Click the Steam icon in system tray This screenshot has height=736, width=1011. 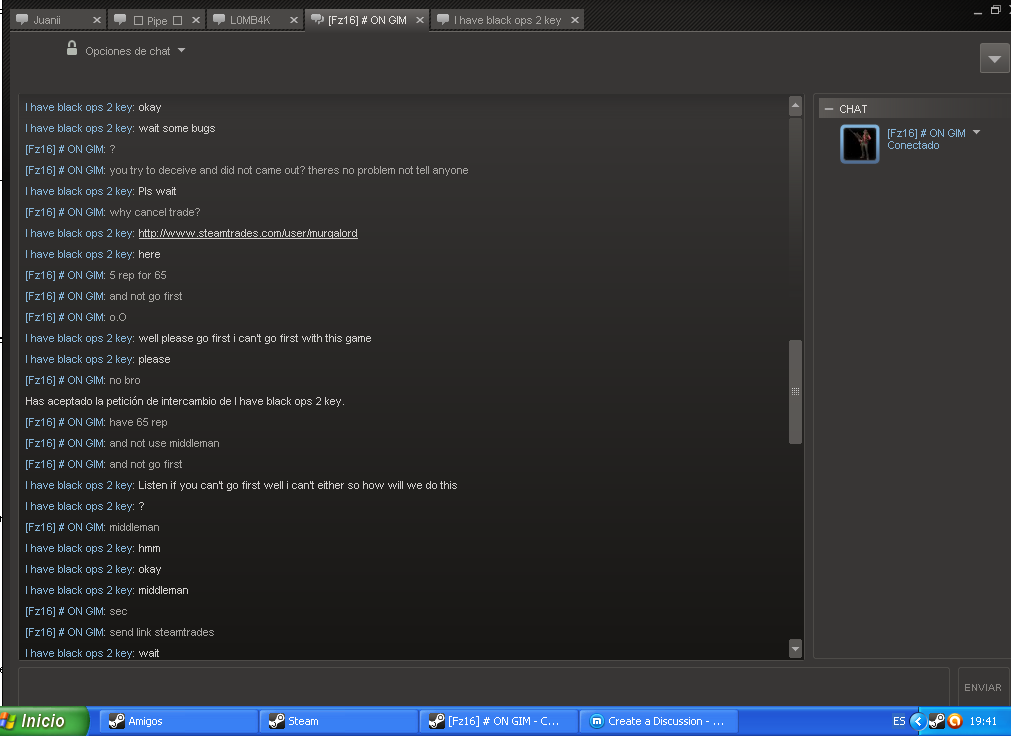click(x=937, y=721)
